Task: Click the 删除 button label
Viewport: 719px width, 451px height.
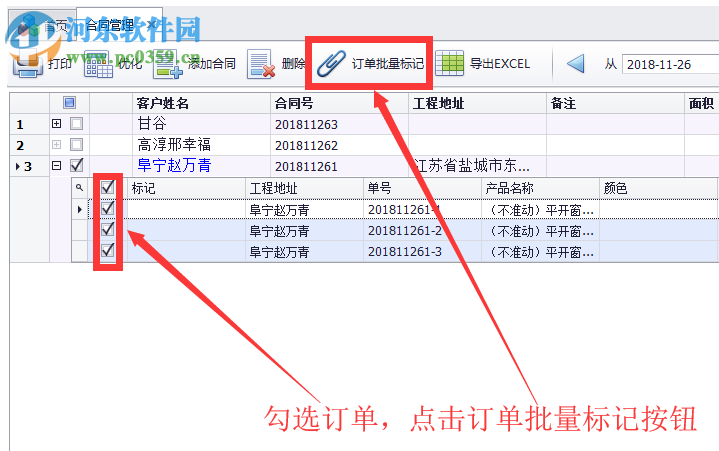Action: [293, 64]
